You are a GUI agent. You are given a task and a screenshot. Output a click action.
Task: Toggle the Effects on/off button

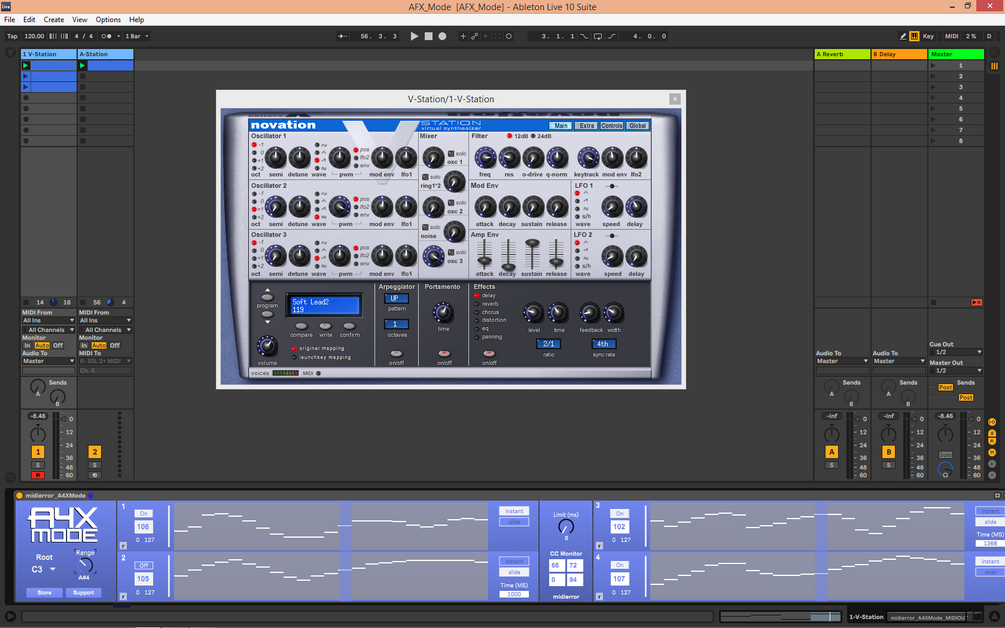point(489,354)
